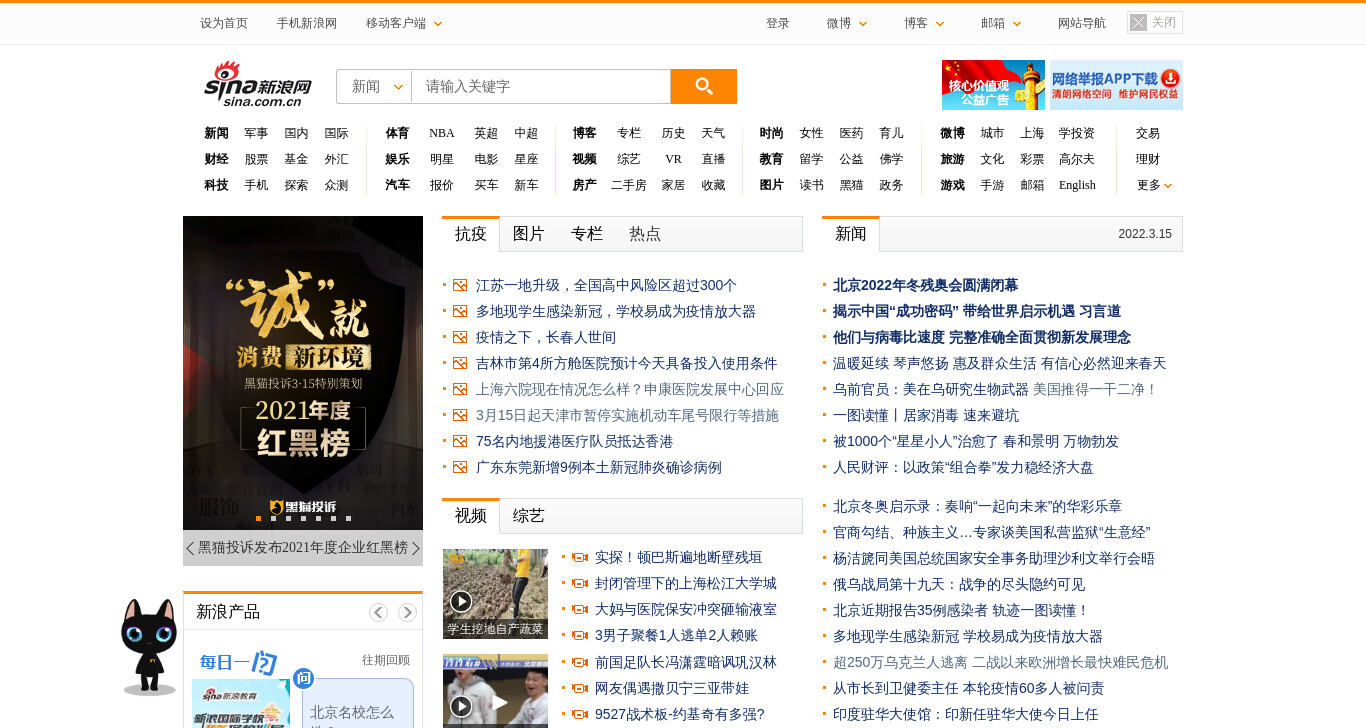Click image icon beside 疫情之下，长春人世间

[460, 337]
